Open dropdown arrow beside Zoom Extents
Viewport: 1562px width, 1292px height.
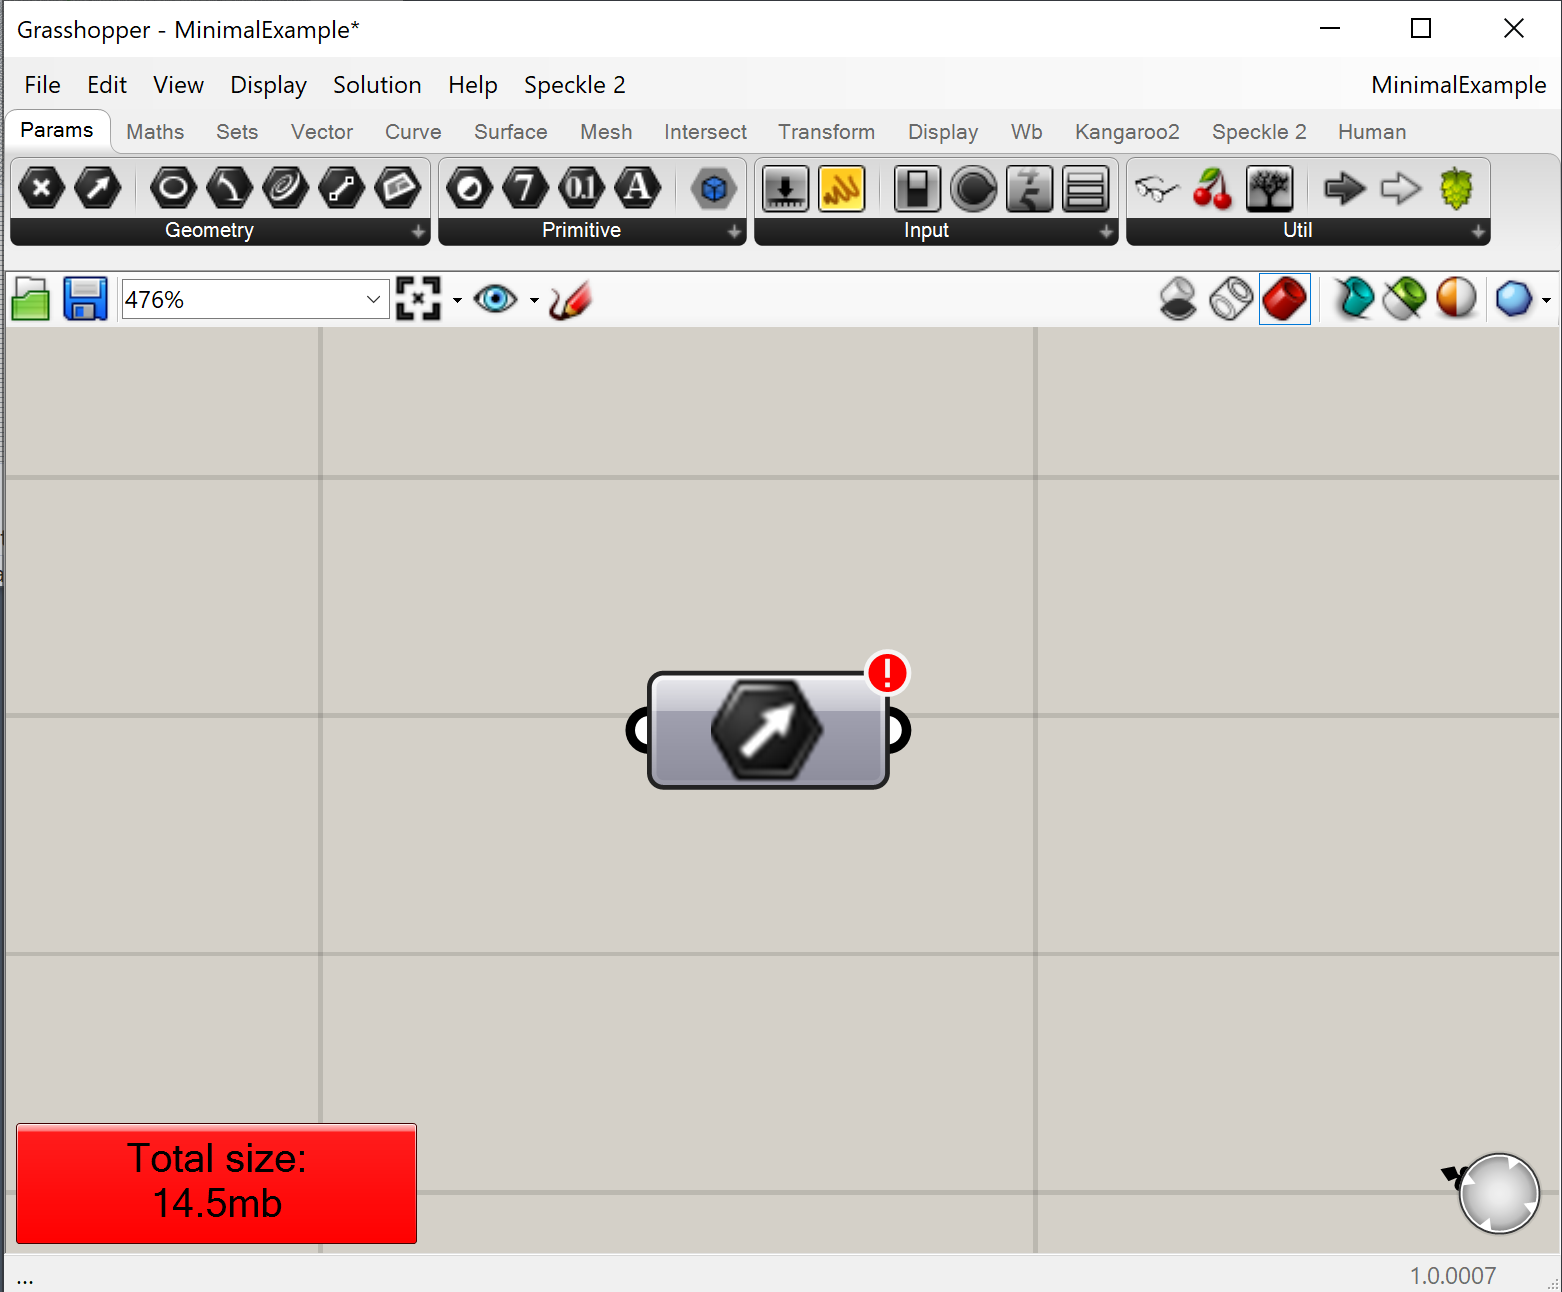[x=457, y=300]
